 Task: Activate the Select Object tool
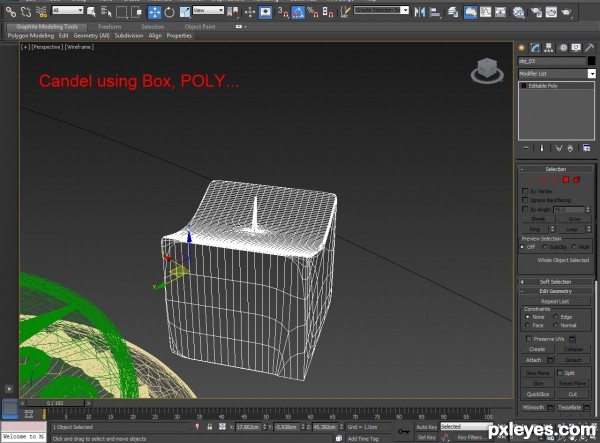pyautogui.click(x=91, y=12)
